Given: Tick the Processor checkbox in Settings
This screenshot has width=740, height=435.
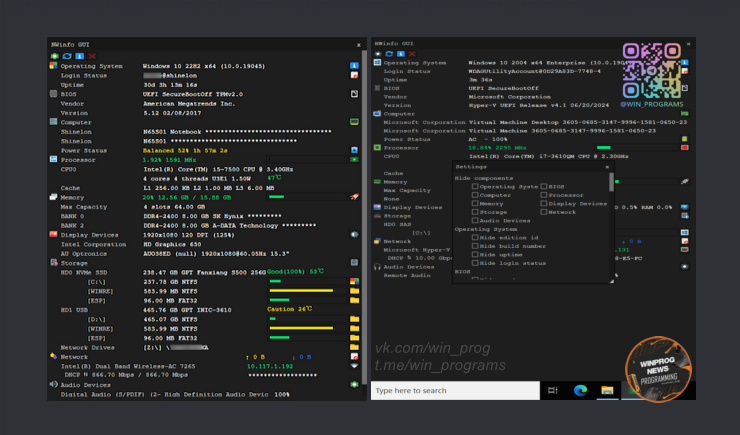Looking at the screenshot, I should [544, 195].
